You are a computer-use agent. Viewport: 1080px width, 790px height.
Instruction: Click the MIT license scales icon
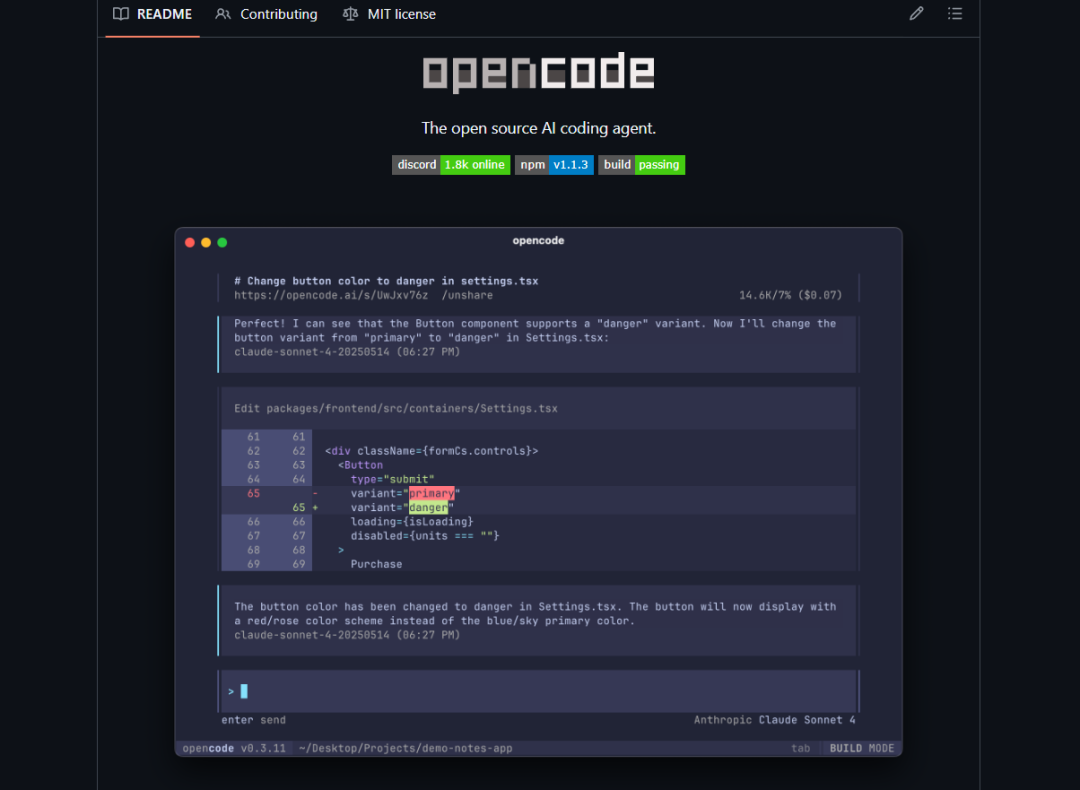[x=351, y=14]
